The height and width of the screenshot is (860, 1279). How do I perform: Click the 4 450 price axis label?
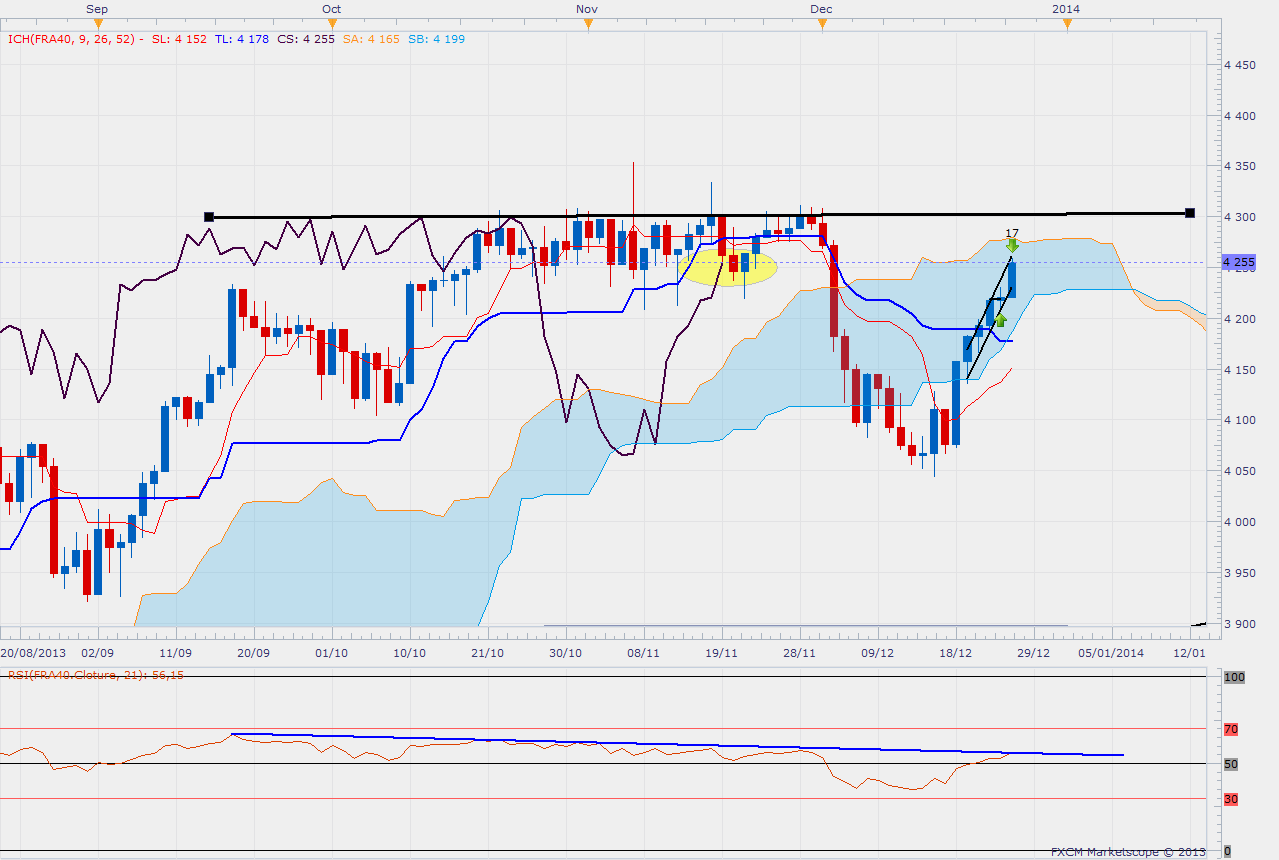point(1238,65)
